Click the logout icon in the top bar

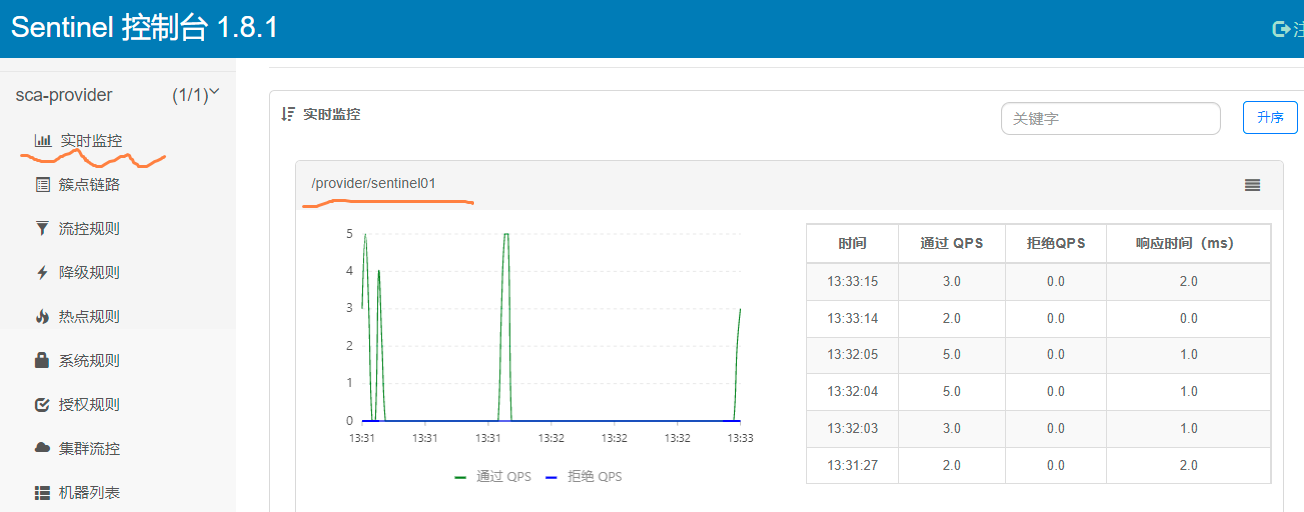click(x=1280, y=29)
